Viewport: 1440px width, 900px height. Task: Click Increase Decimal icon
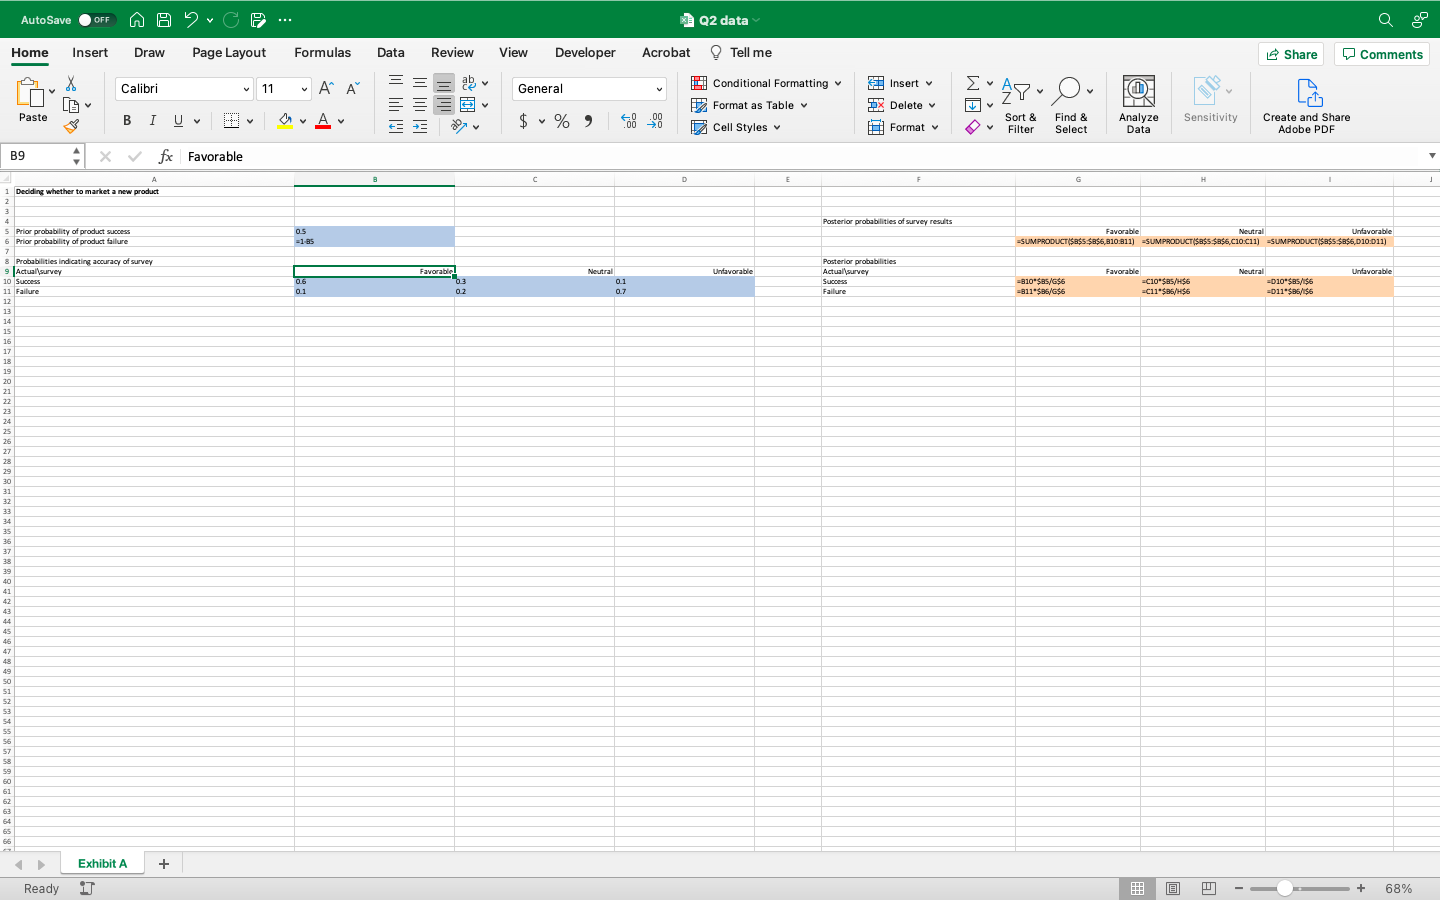[629, 121]
